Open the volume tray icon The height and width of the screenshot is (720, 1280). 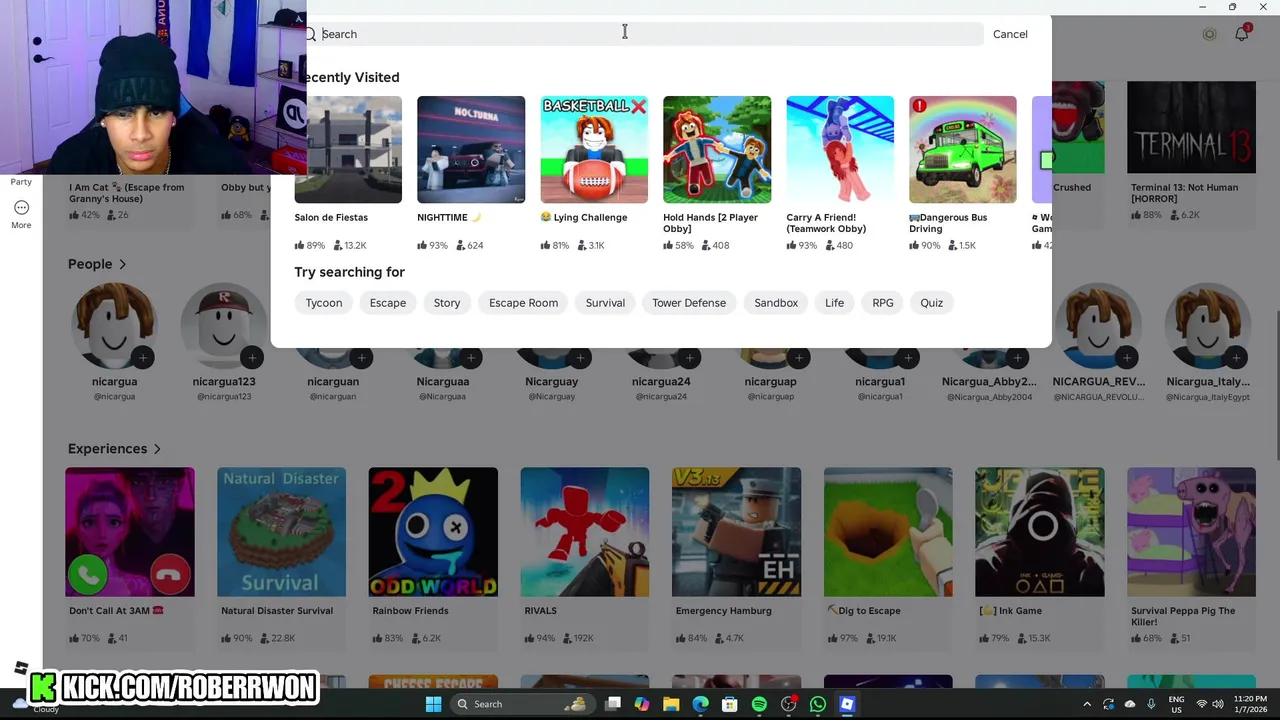(1218, 704)
